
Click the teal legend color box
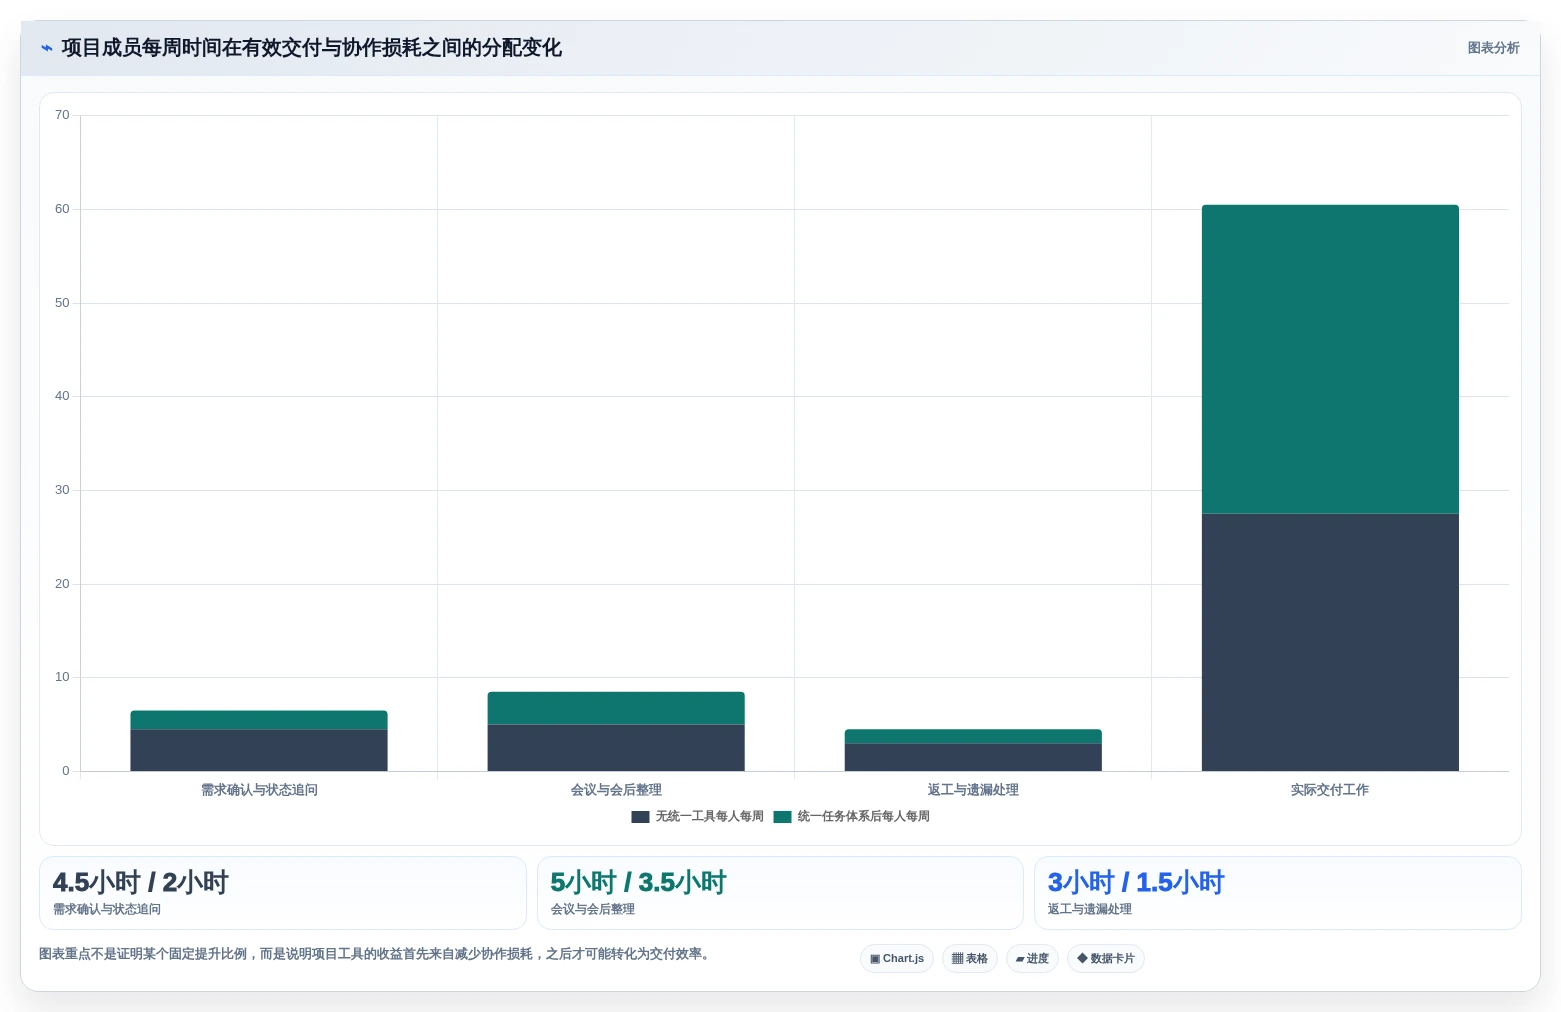782,817
